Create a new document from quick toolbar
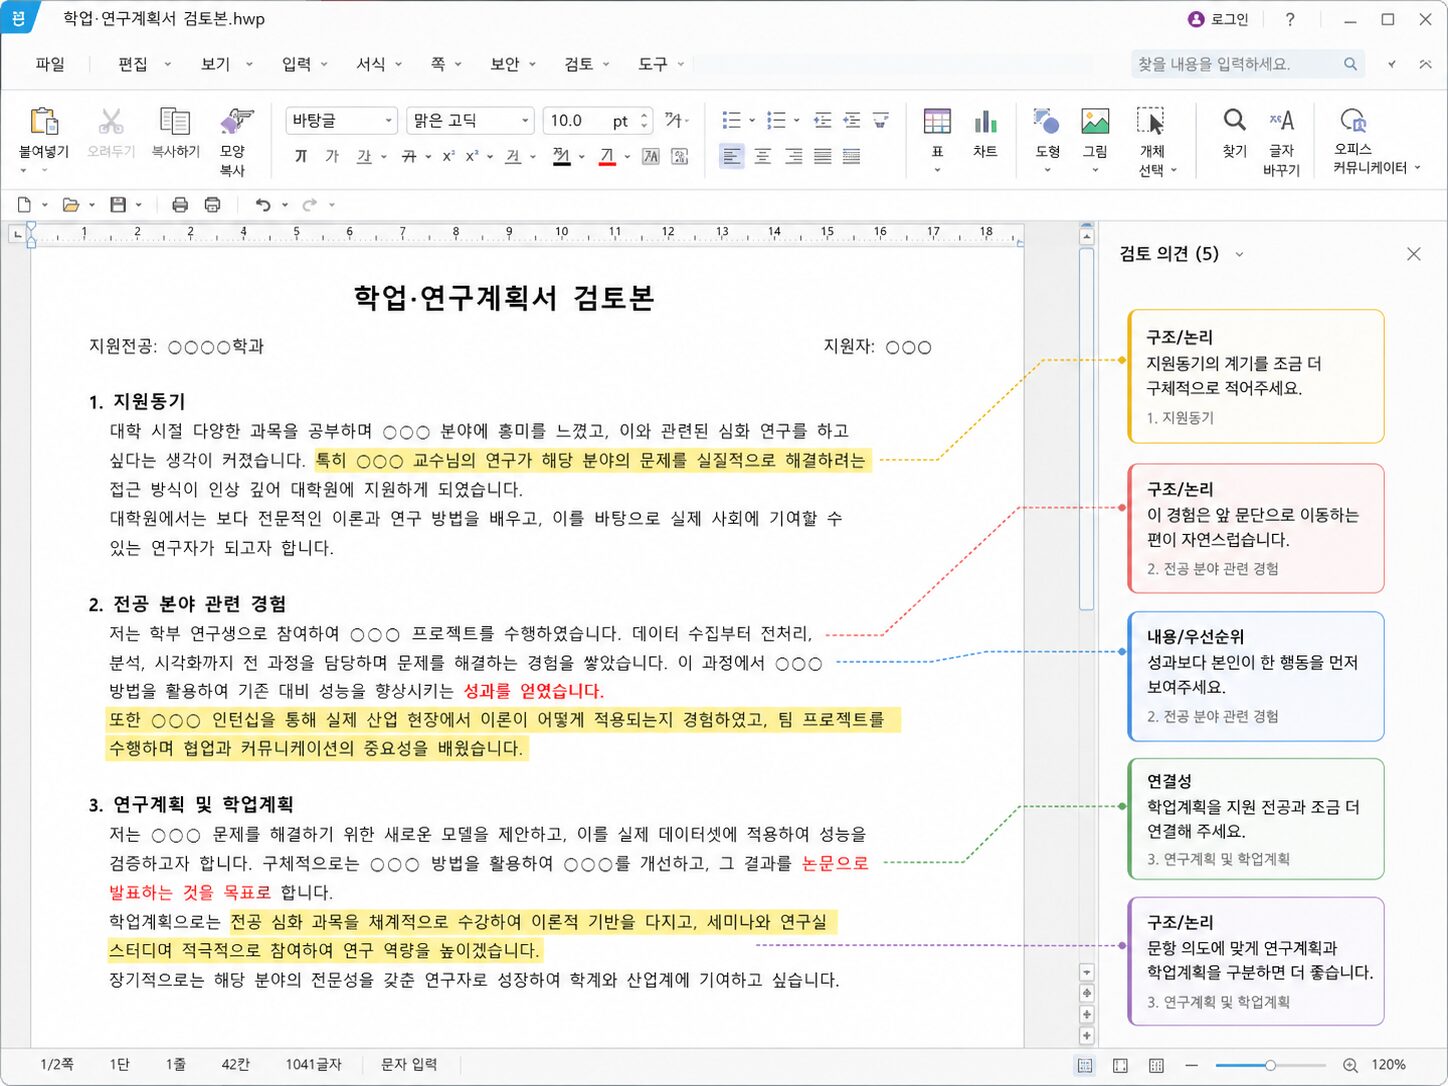The height and width of the screenshot is (1086, 1448). [x=24, y=205]
